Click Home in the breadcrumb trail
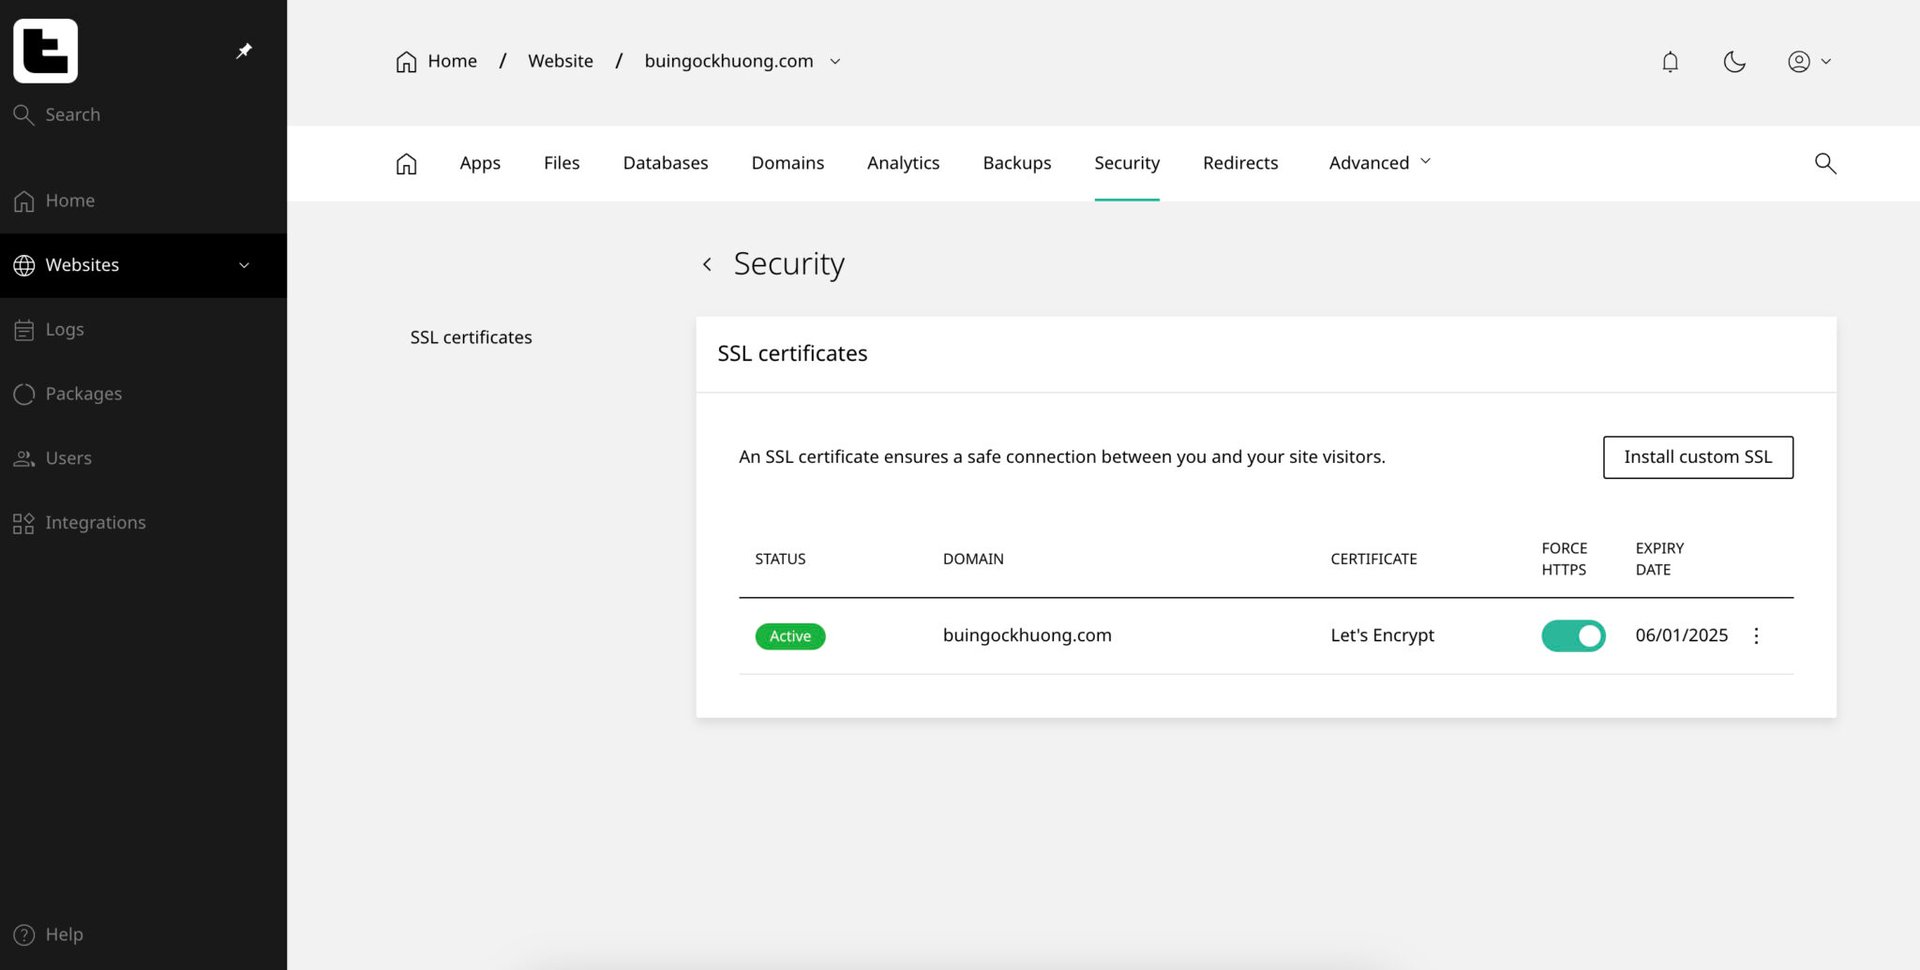Image resolution: width=1920 pixels, height=970 pixels. coord(452,61)
